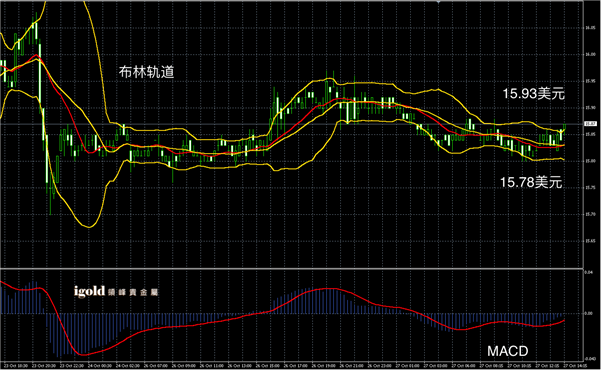Click the 26 Oct 11:00 time label
This screenshot has width=601, height=370.
coord(212,366)
